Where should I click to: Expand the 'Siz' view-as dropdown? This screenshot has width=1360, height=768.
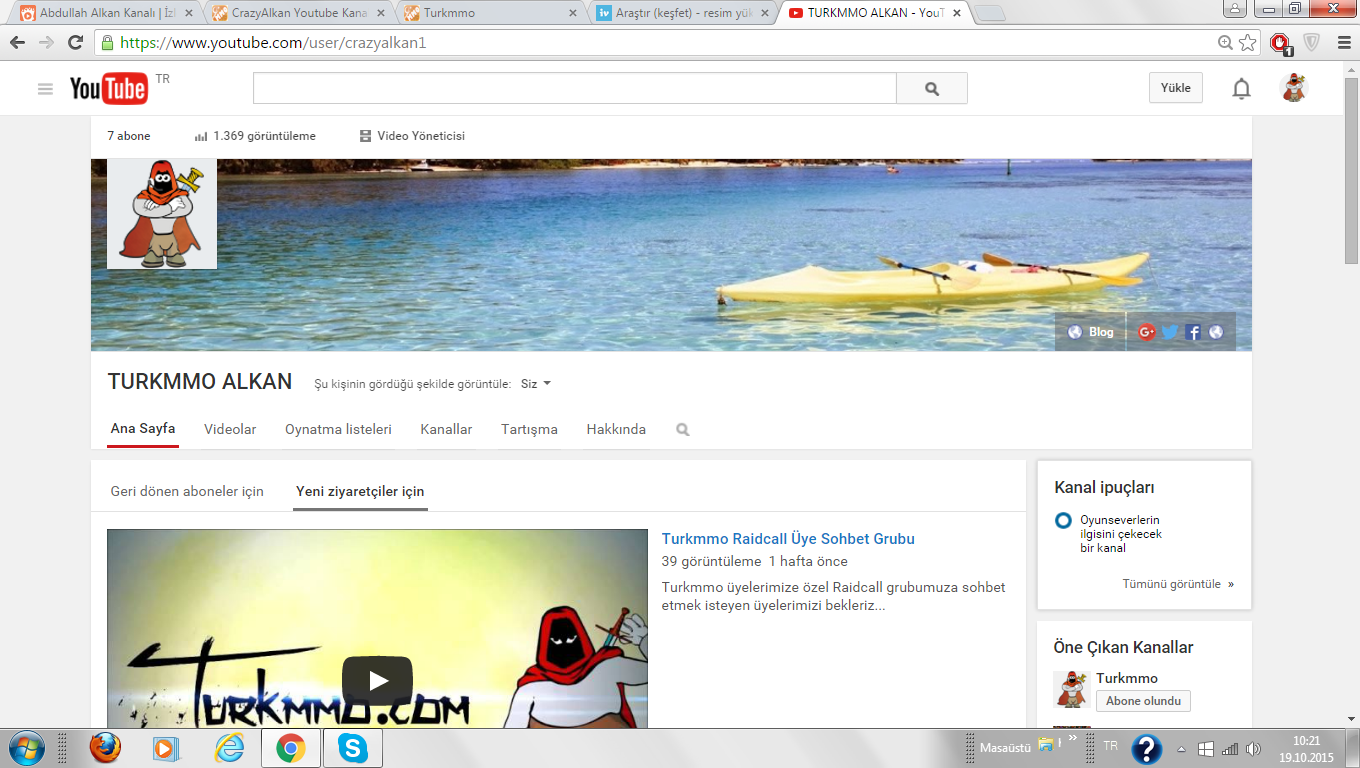pos(536,384)
